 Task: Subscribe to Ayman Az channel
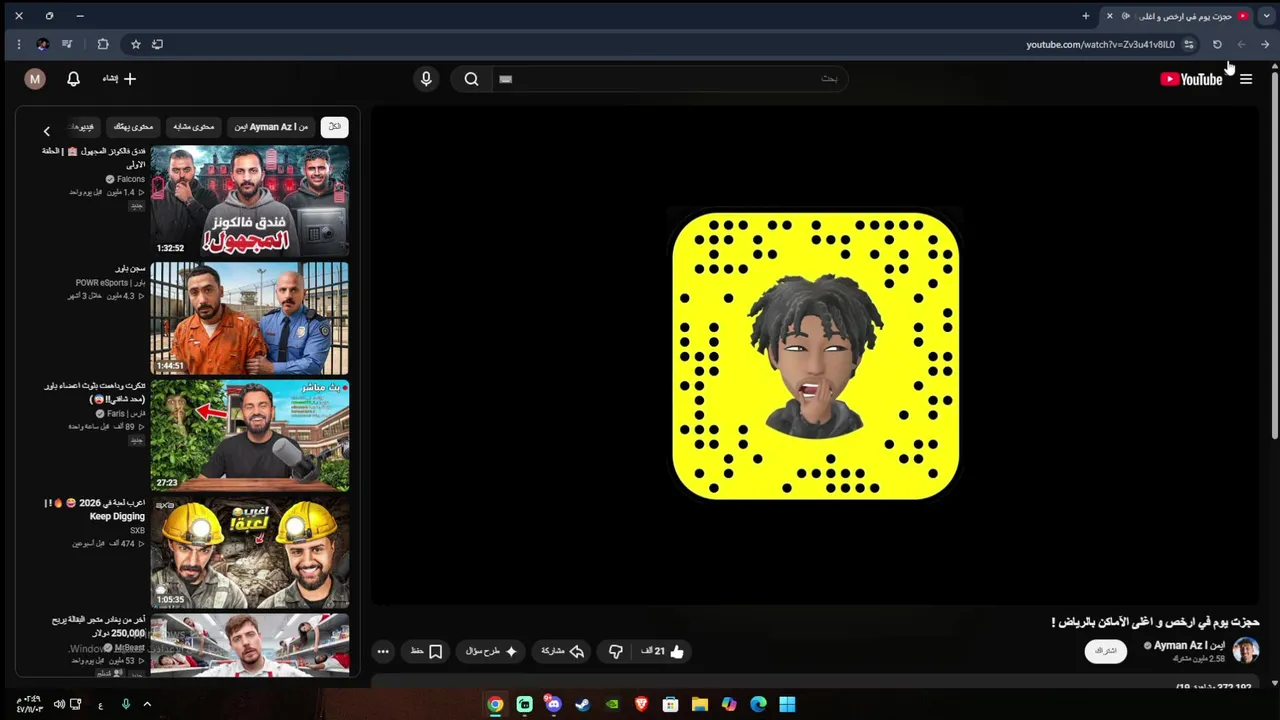pos(1106,651)
